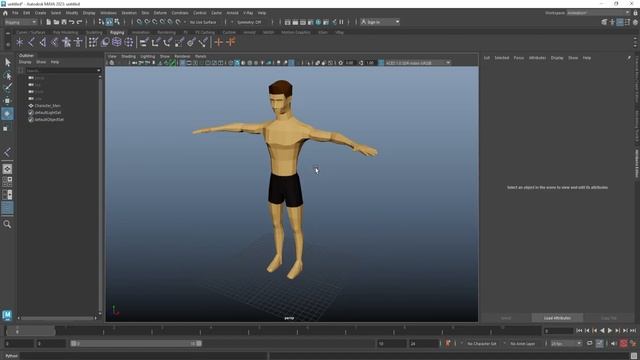The image size is (640, 360).
Task: Click the magnifier search icon in left sidebar
Action: [7, 224]
